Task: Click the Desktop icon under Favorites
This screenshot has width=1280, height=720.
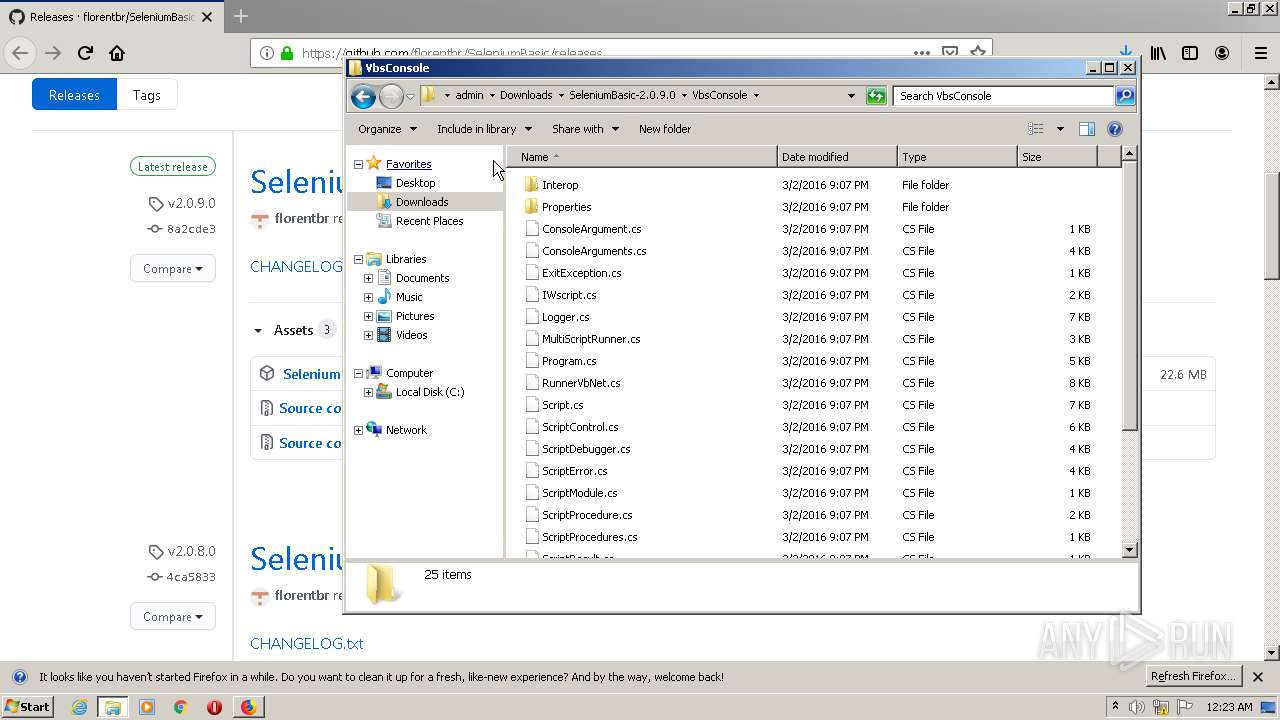Action: click(384, 183)
